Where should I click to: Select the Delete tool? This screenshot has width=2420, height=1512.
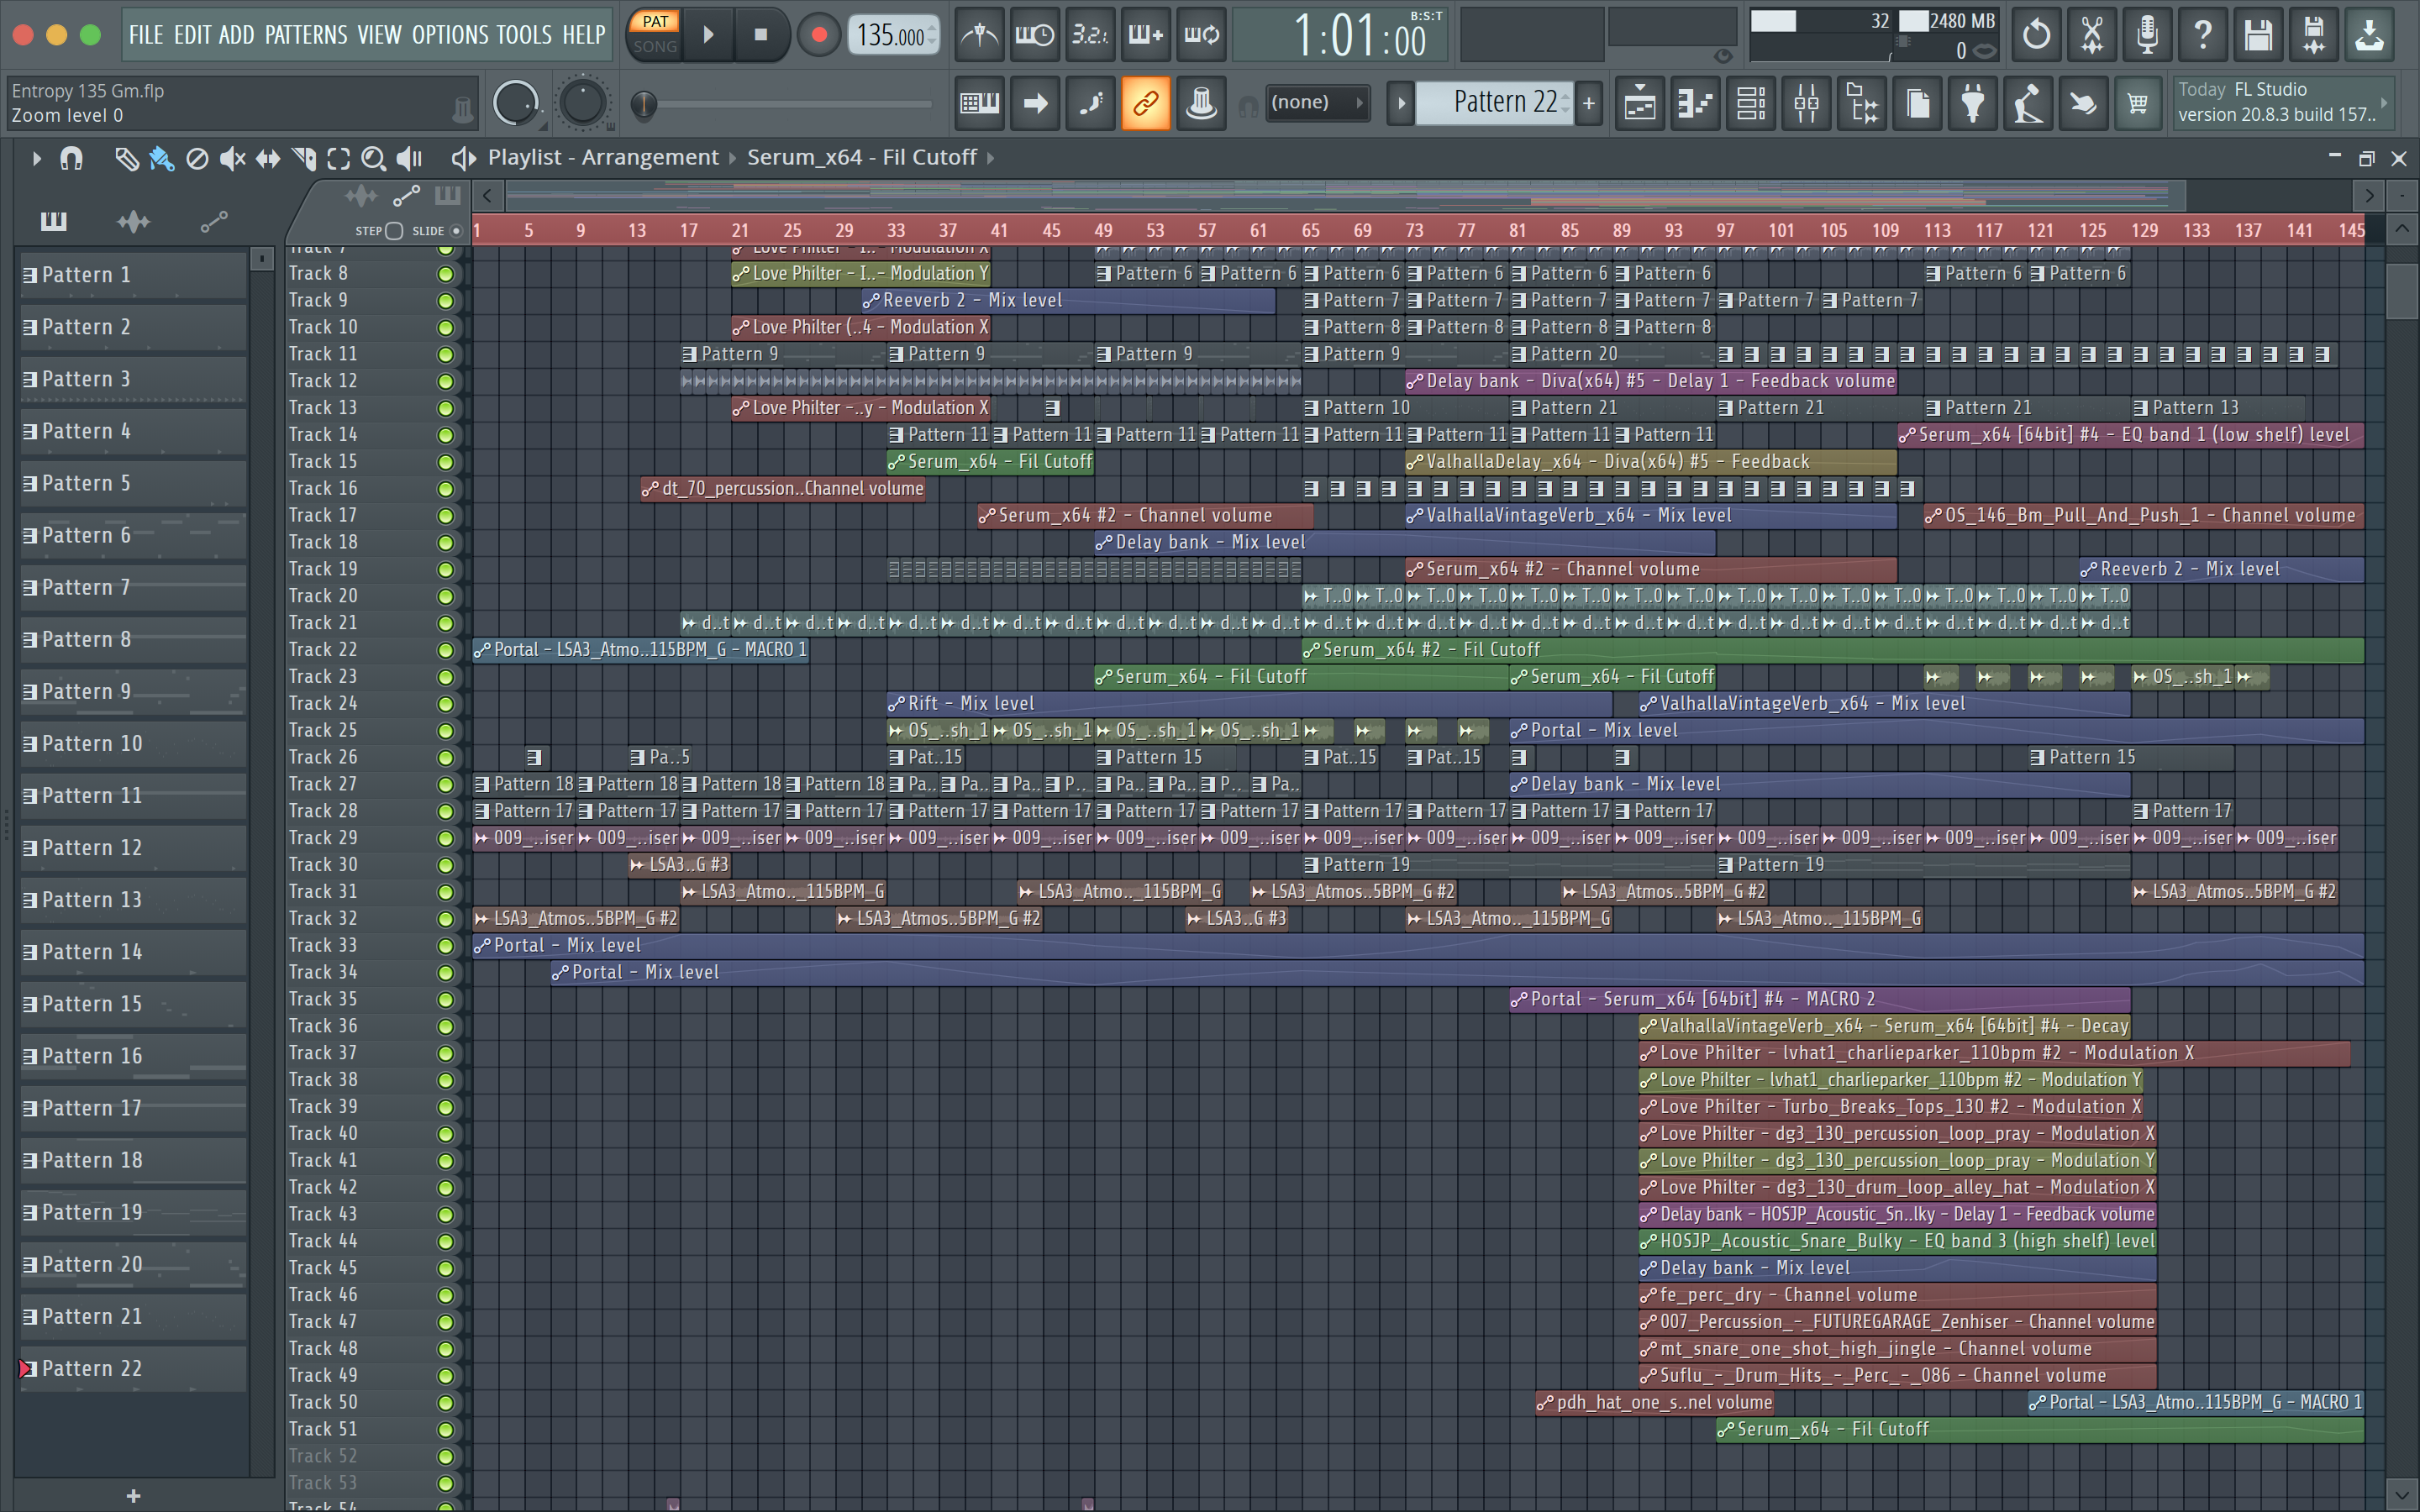click(x=197, y=158)
